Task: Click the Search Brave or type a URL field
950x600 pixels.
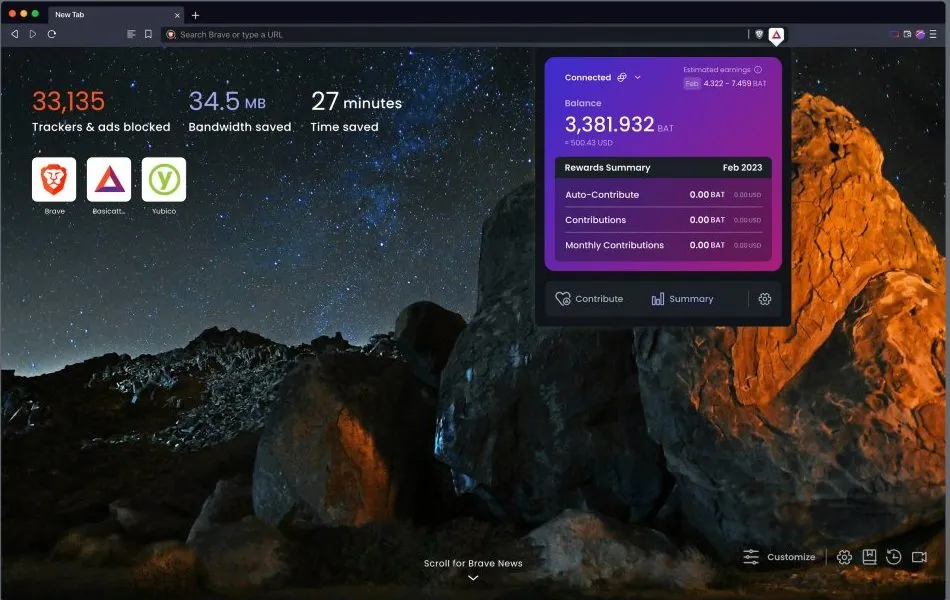Action: pyautogui.click(x=450, y=34)
